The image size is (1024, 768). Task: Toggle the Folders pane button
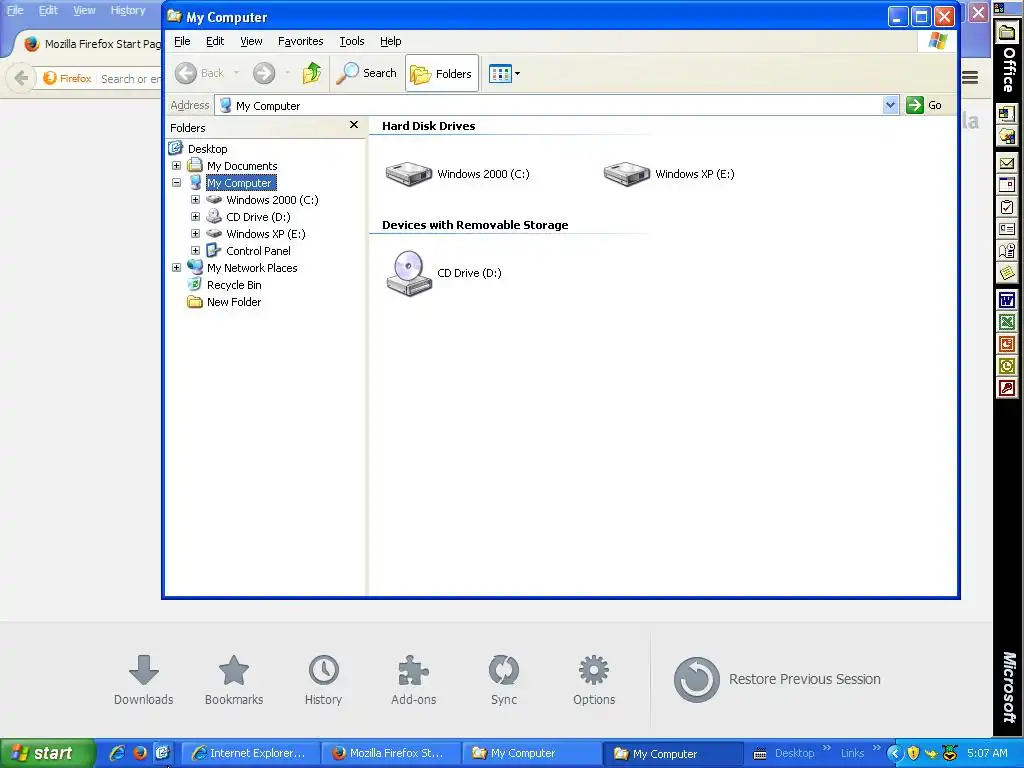pyautogui.click(x=441, y=73)
